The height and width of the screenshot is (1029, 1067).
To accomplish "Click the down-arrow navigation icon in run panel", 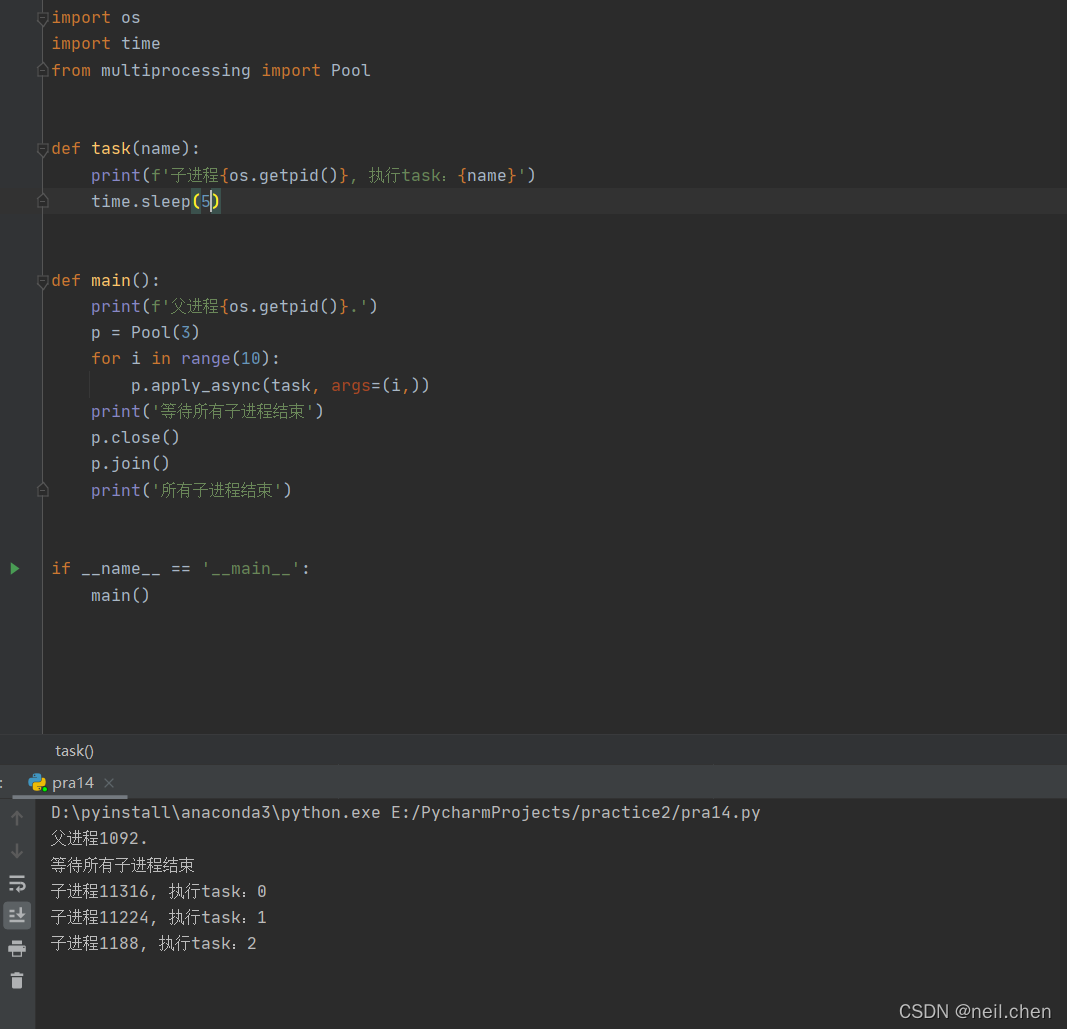I will click(16, 850).
